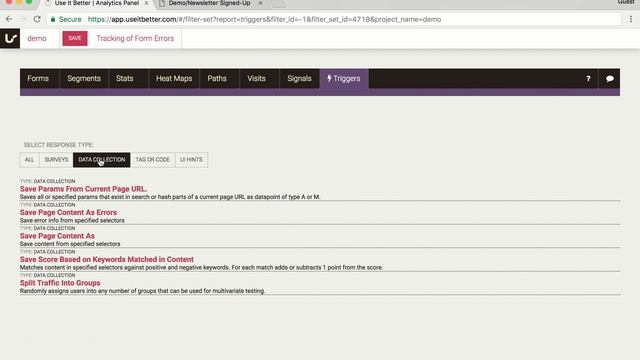Open the help question mark icon

pos(588,78)
